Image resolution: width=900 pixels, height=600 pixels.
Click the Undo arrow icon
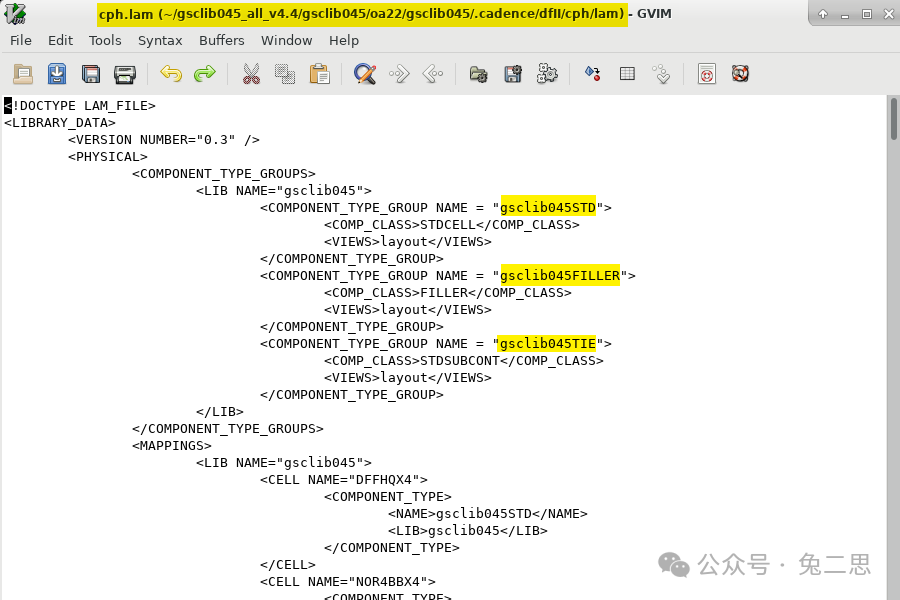tap(171, 74)
